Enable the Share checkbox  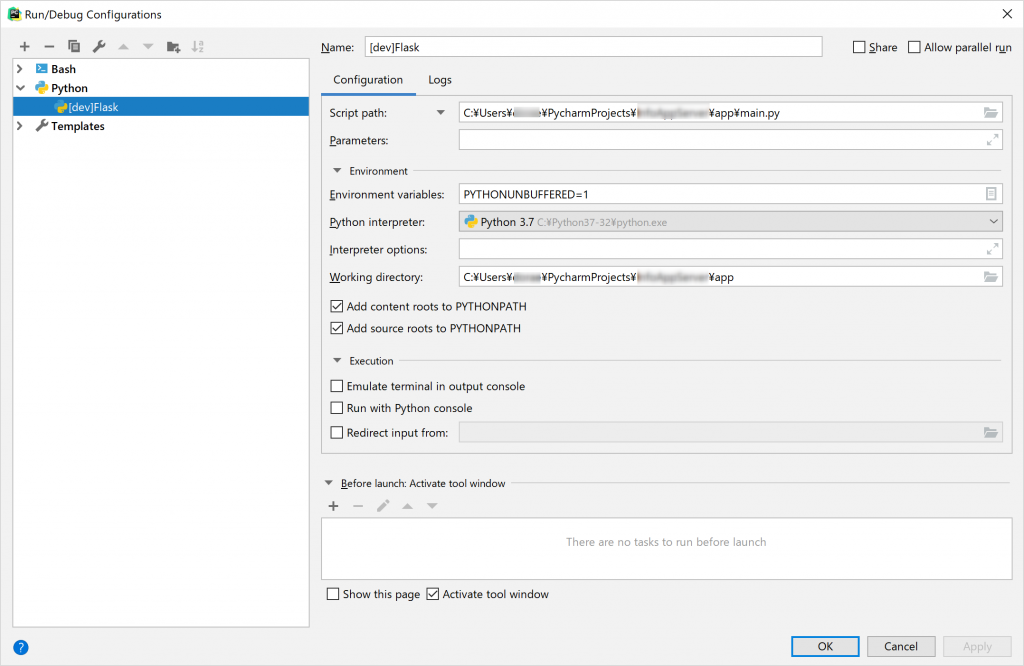pyautogui.click(x=859, y=47)
